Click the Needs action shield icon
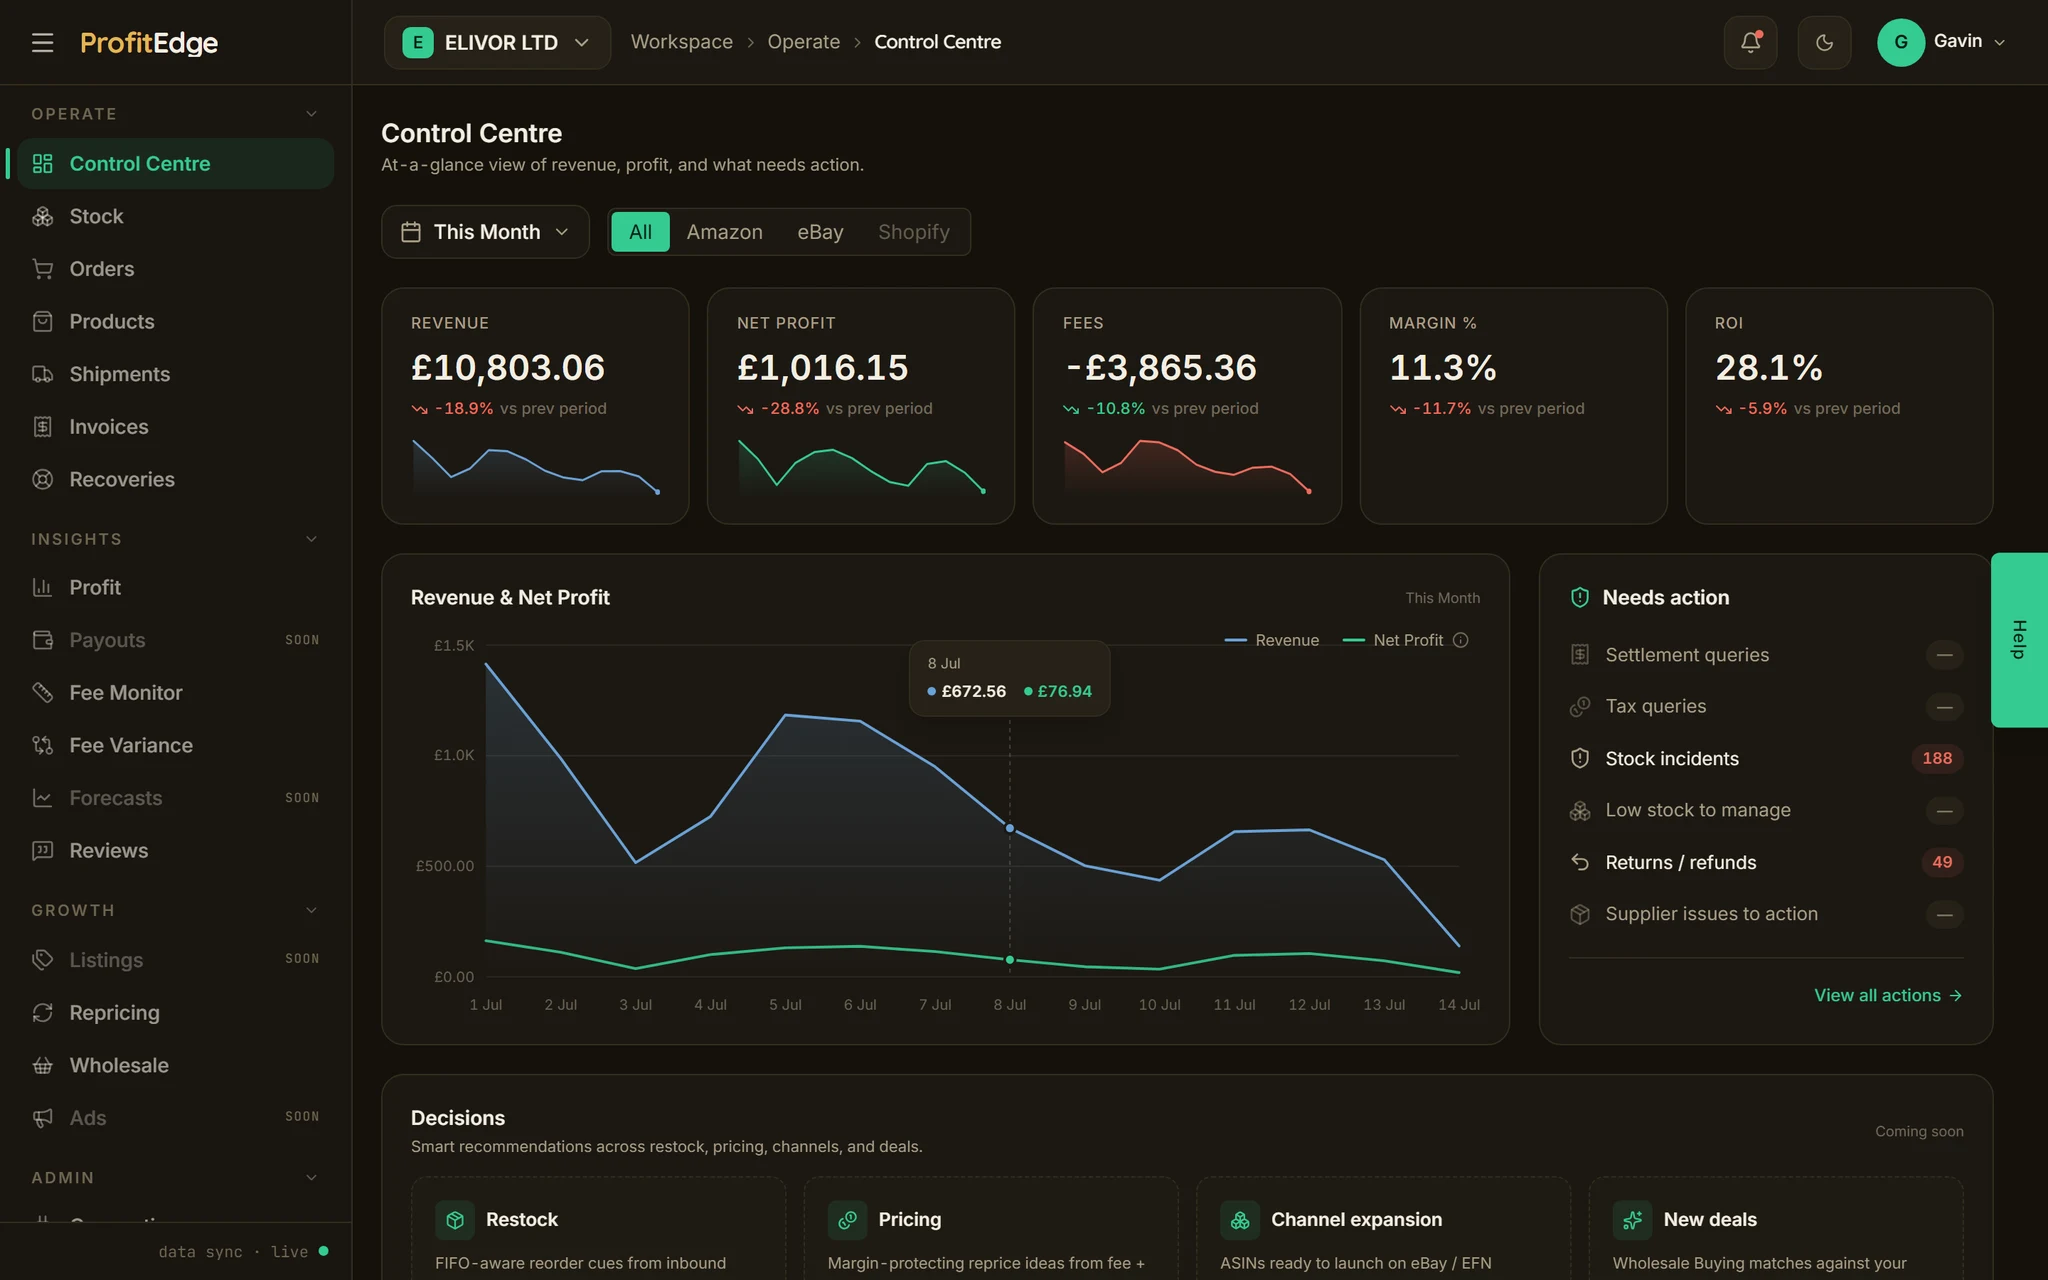Image resolution: width=2048 pixels, height=1280 pixels. click(x=1580, y=597)
